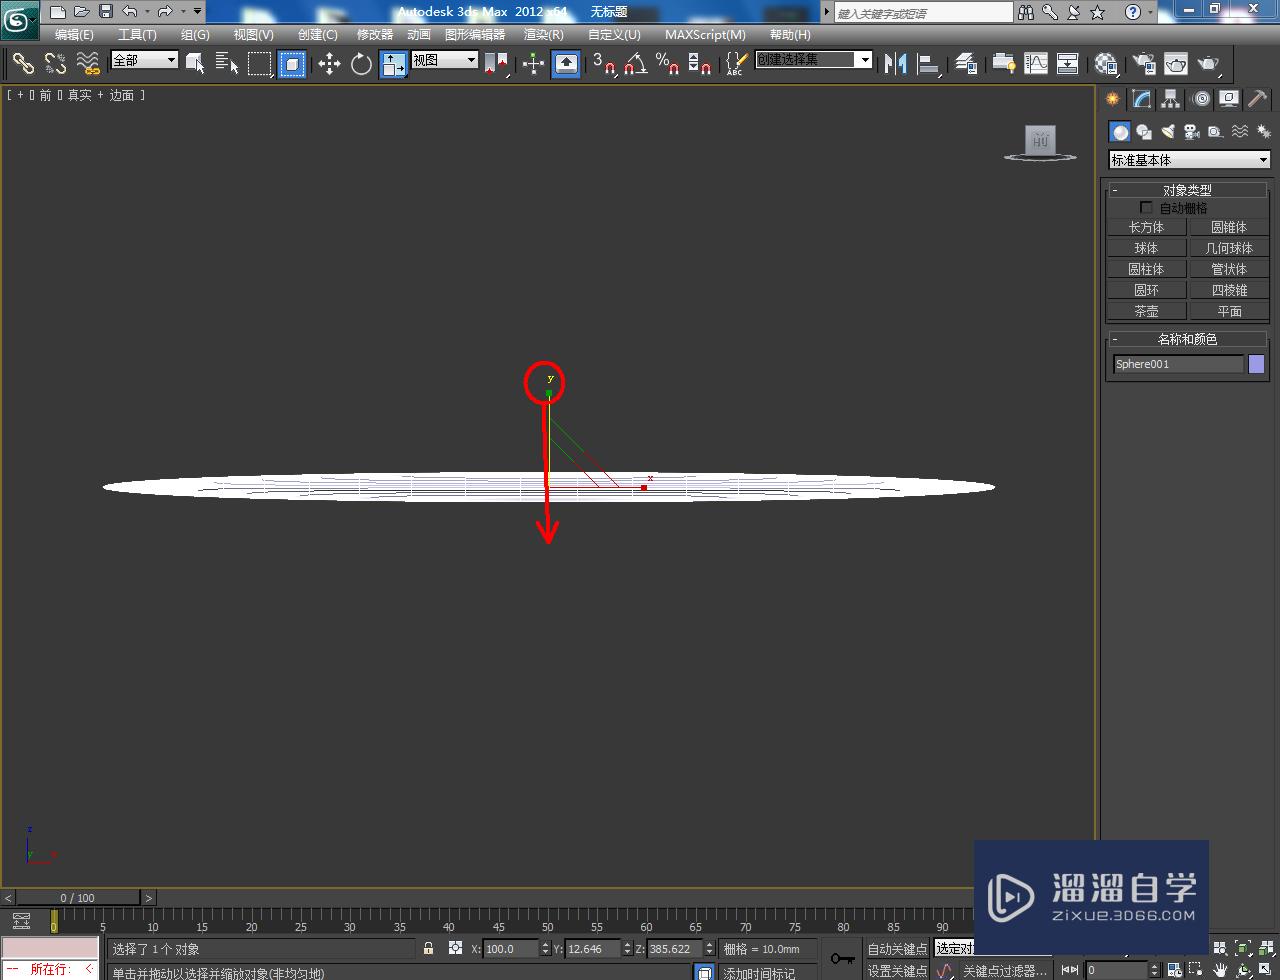
Task: Select the Use Pivot Point Center icon
Action: (496, 64)
